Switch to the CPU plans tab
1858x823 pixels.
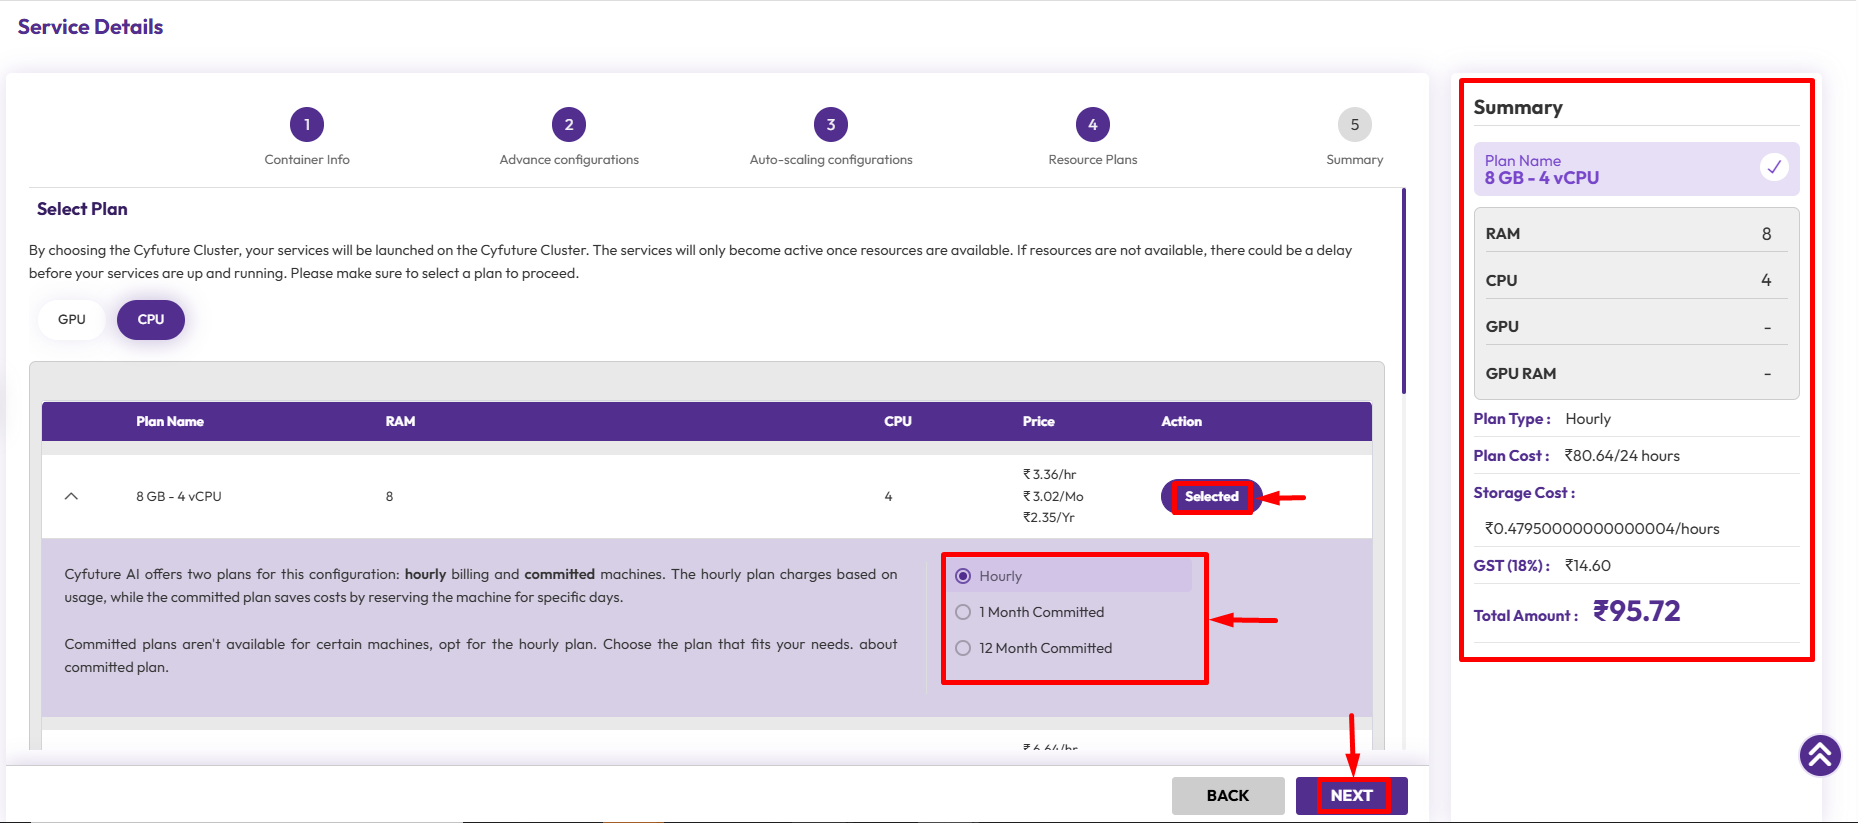[x=151, y=320]
